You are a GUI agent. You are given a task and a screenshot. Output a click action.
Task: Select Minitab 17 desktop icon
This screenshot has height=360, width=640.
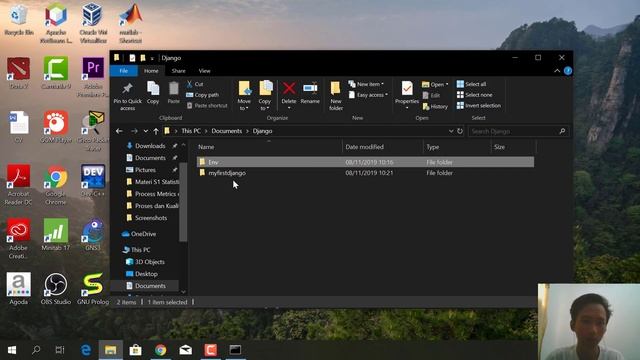click(56, 234)
